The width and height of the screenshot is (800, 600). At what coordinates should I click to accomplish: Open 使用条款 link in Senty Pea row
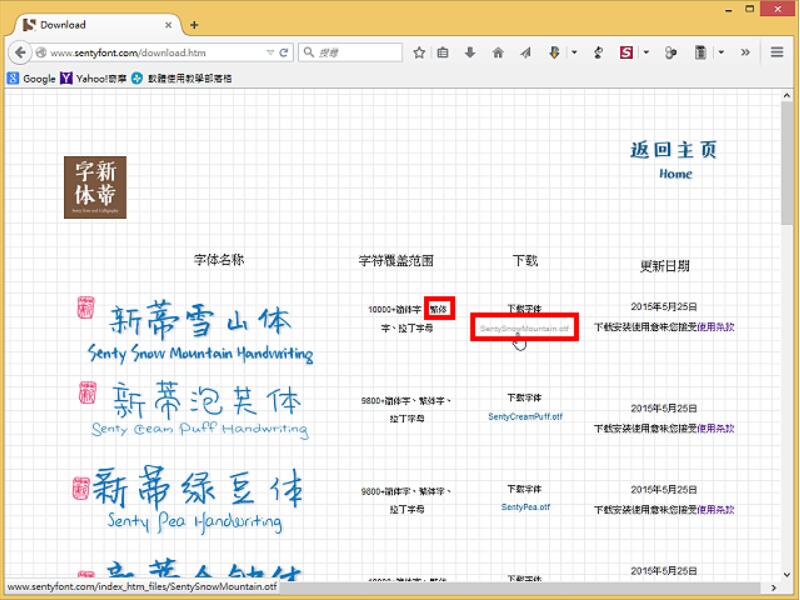[715, 510]
